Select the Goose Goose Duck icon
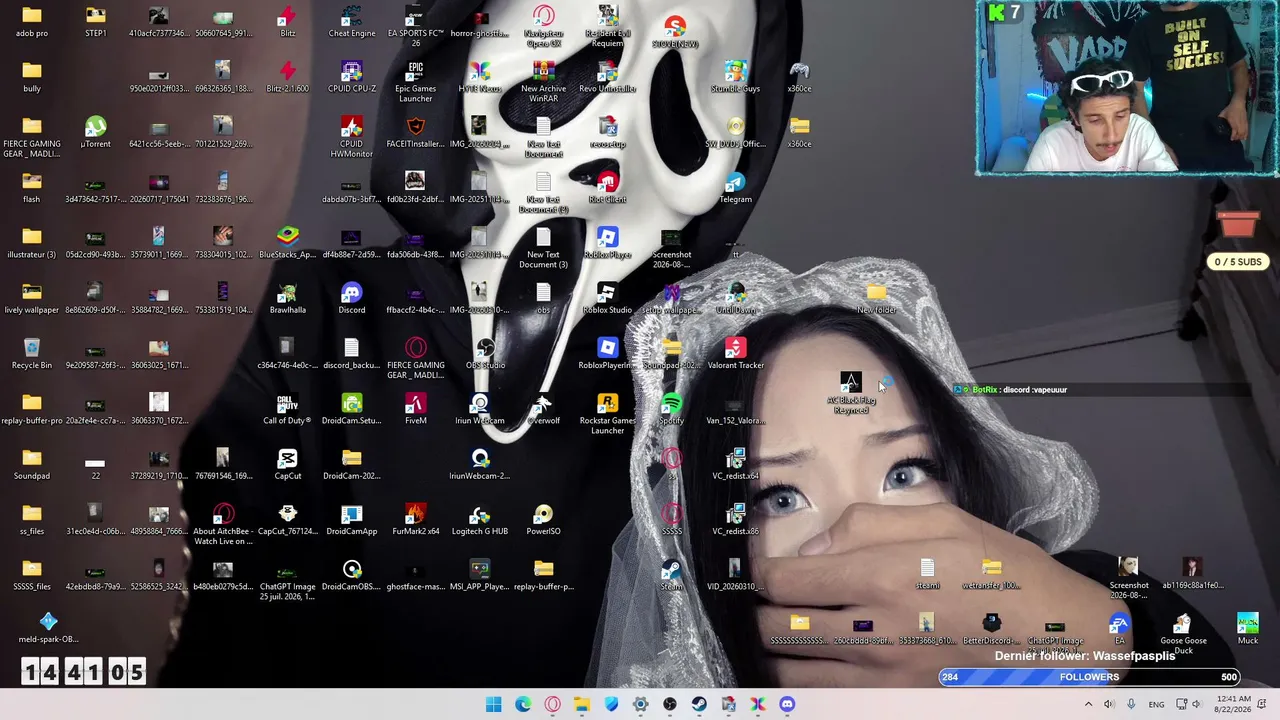This screenshot has width=1280, height=720. [x=1183, y=634]
